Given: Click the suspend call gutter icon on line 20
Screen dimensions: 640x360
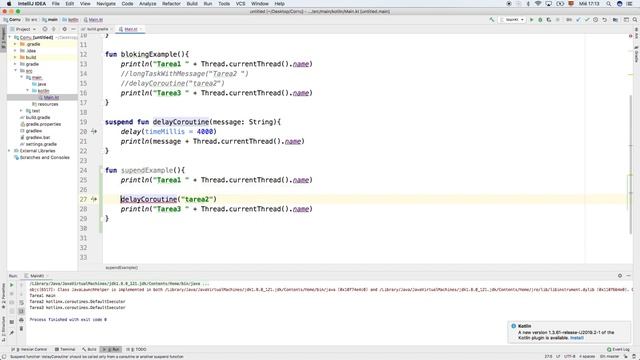Looking at the screenshot, I should (94, 131).
